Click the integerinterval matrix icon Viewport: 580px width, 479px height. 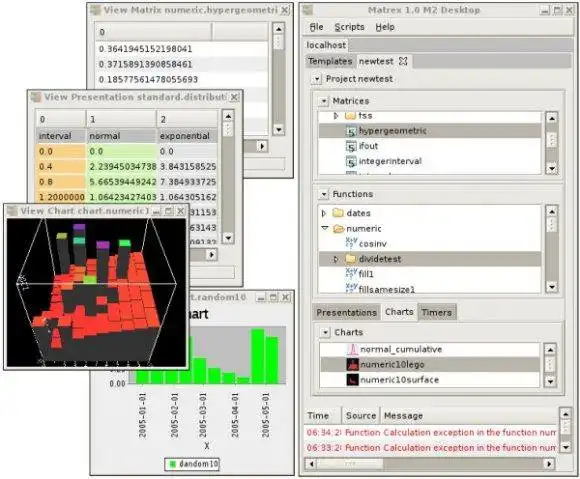tap(351, 162)
